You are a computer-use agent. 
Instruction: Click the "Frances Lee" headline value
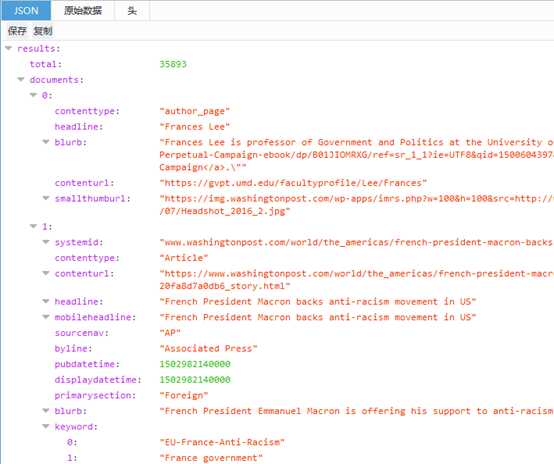coord(194,127)
